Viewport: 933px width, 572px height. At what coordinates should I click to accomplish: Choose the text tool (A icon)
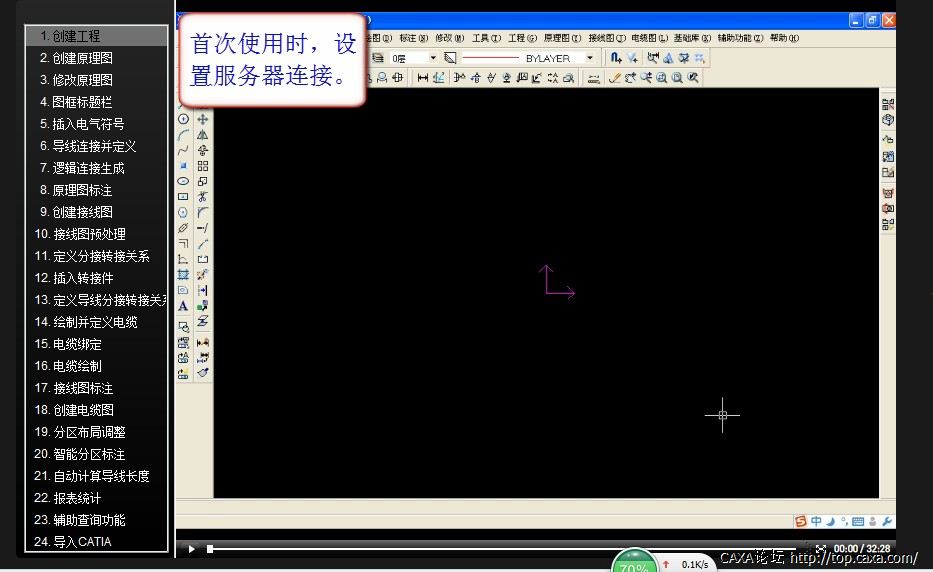tap(183, 306)
